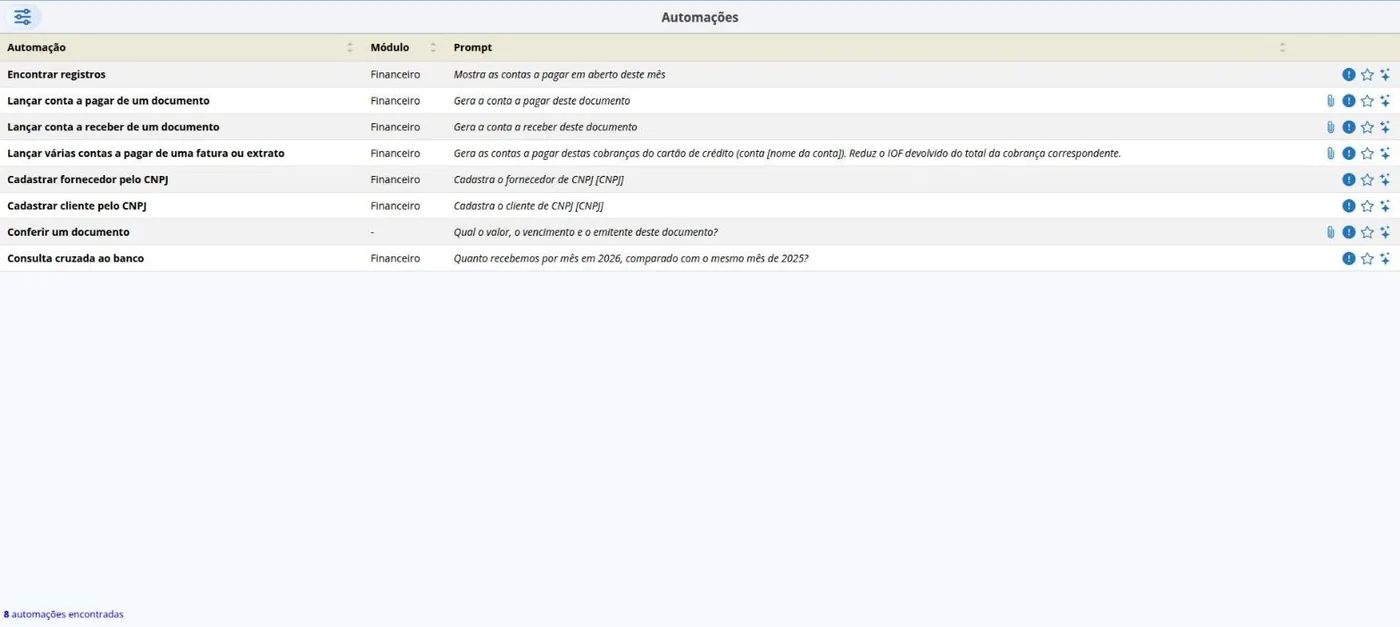Click the Módulo column header label
Viewport: 1400px width, 627px height.
pos(390,47)
